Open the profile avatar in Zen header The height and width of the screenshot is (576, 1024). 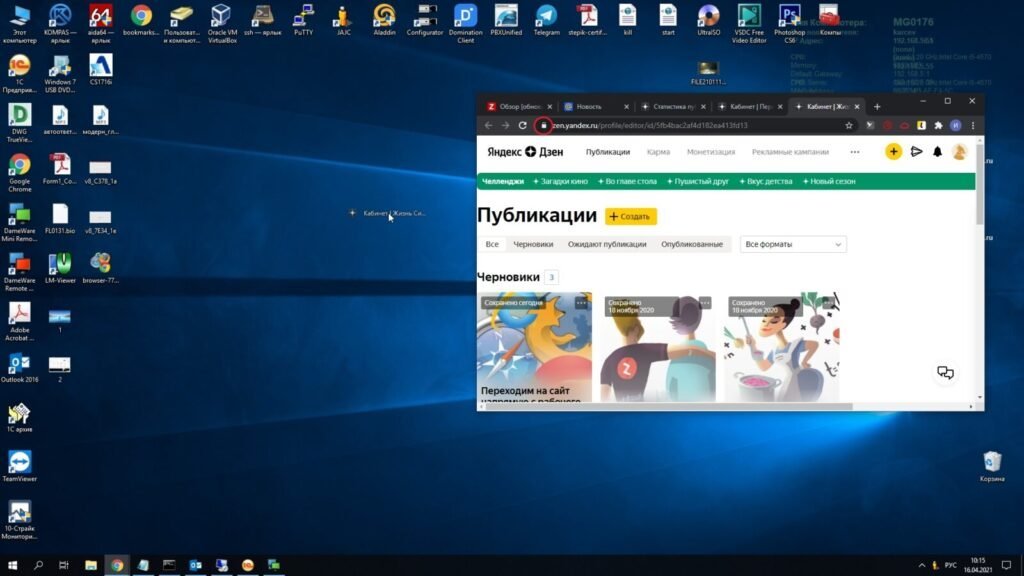click(959, 152)
